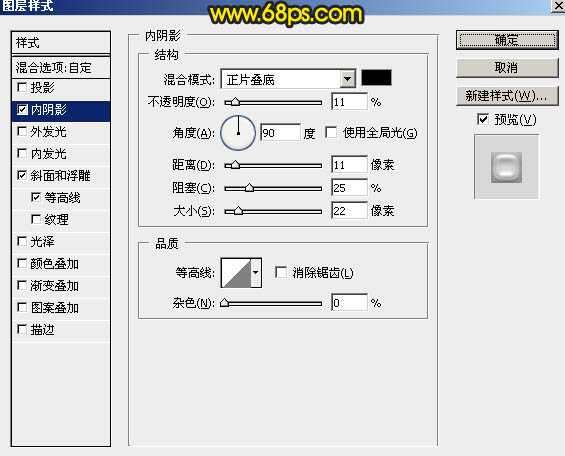Enable the 颜色叠加 checkbox

[22, 263]
